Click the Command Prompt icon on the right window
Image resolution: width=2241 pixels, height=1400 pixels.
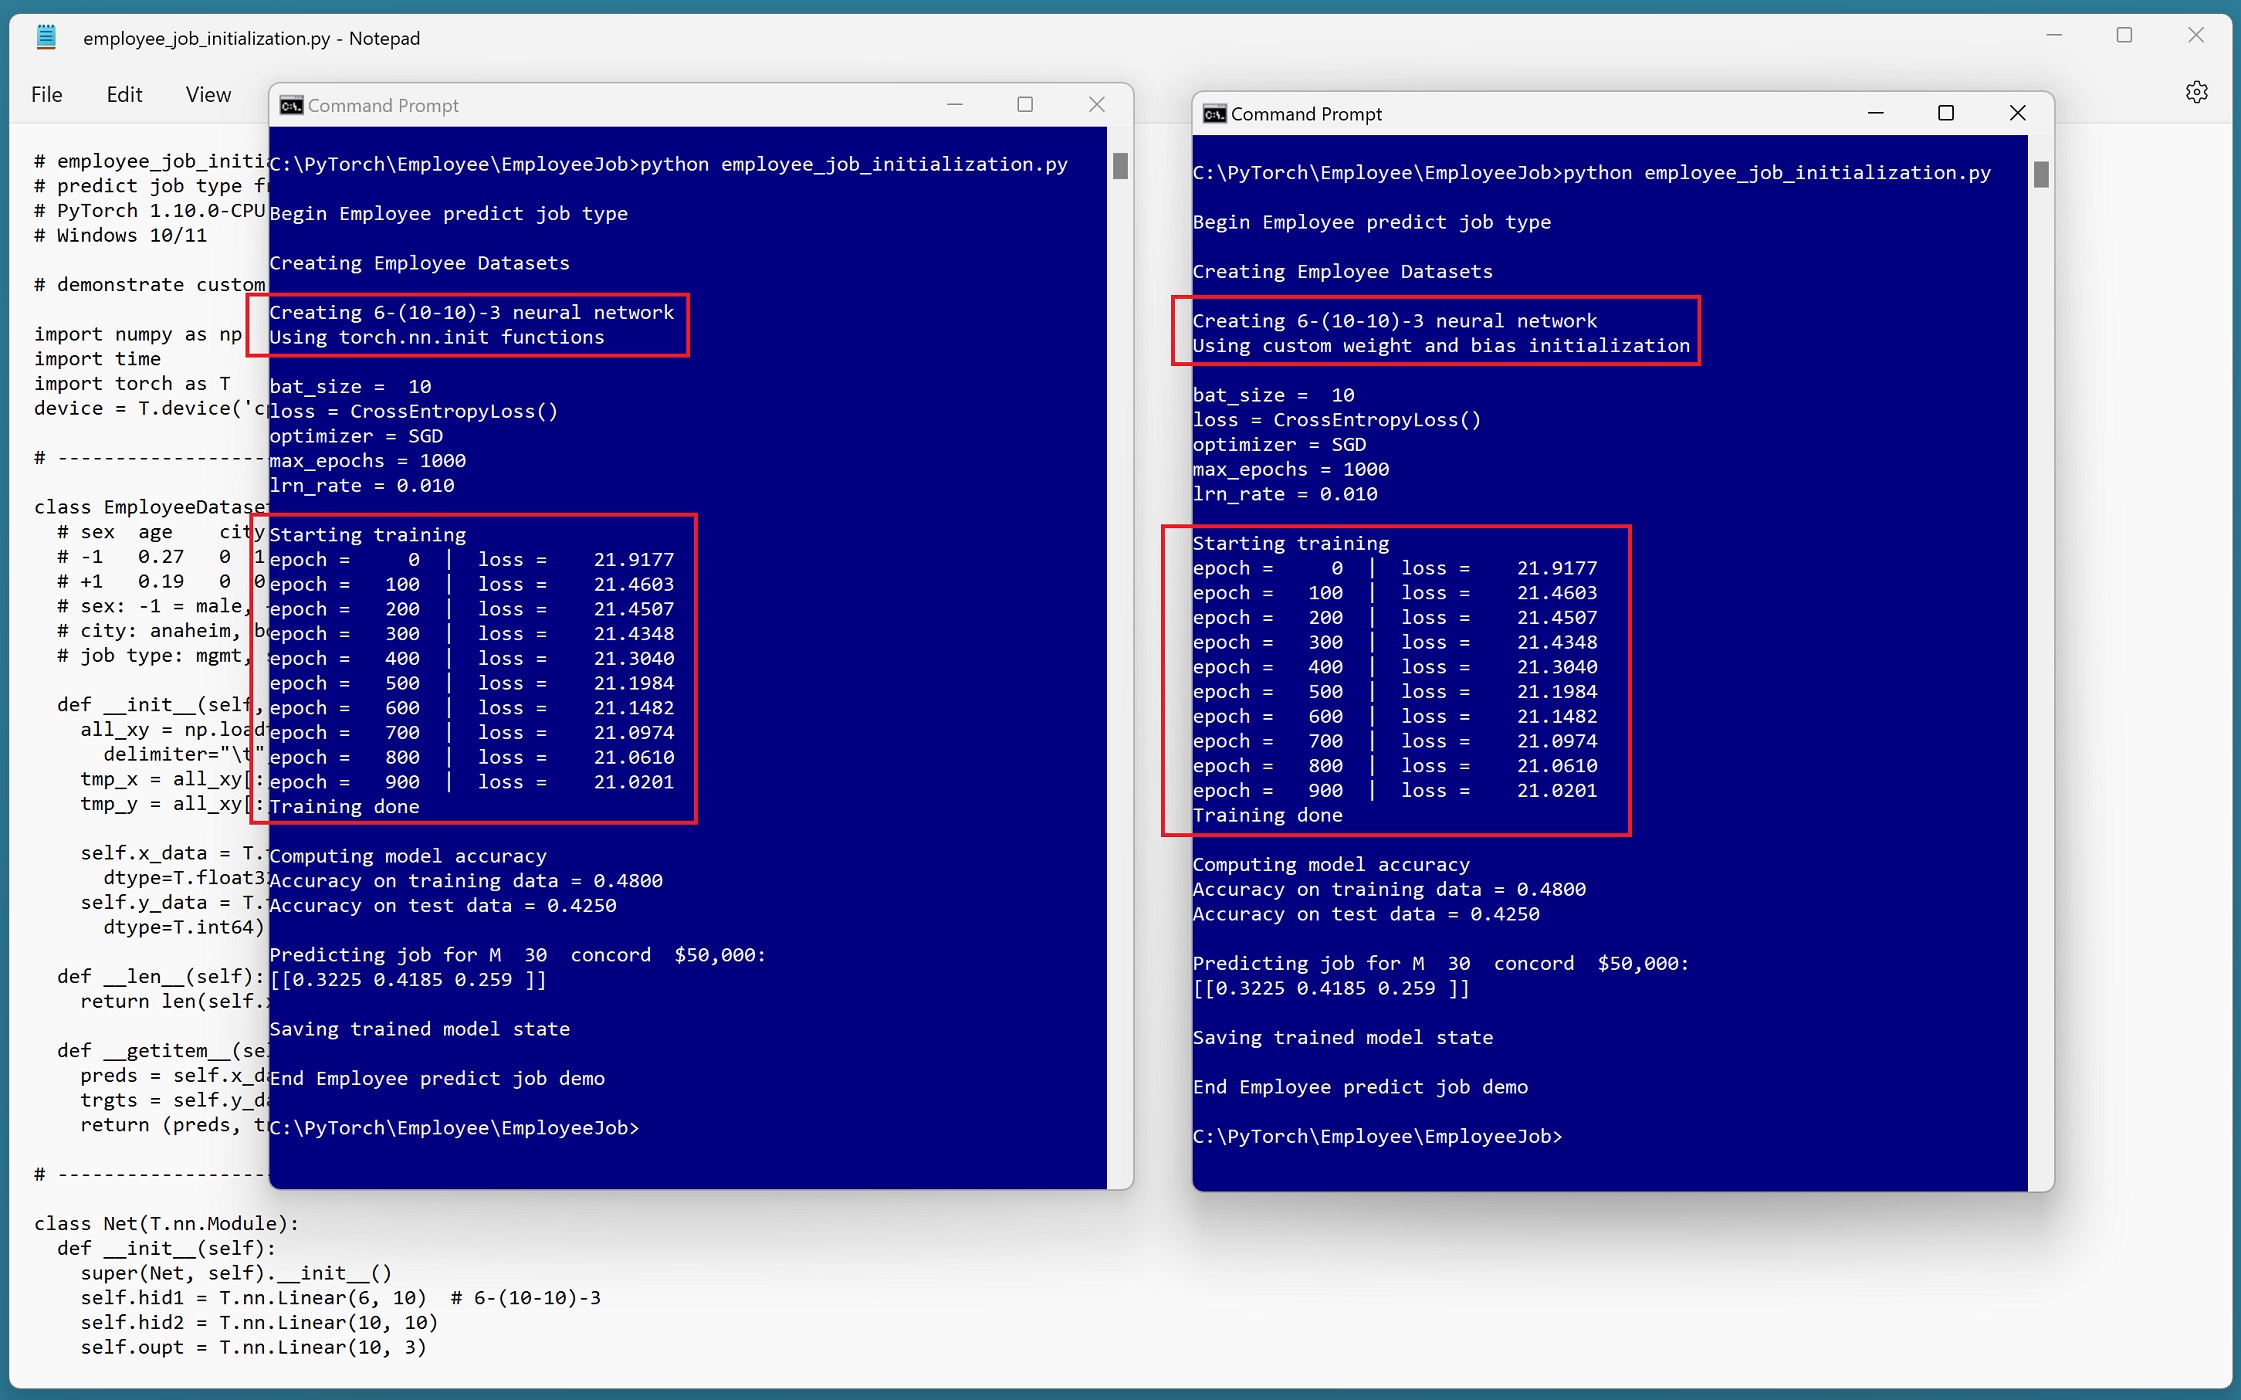[1213, 114]
